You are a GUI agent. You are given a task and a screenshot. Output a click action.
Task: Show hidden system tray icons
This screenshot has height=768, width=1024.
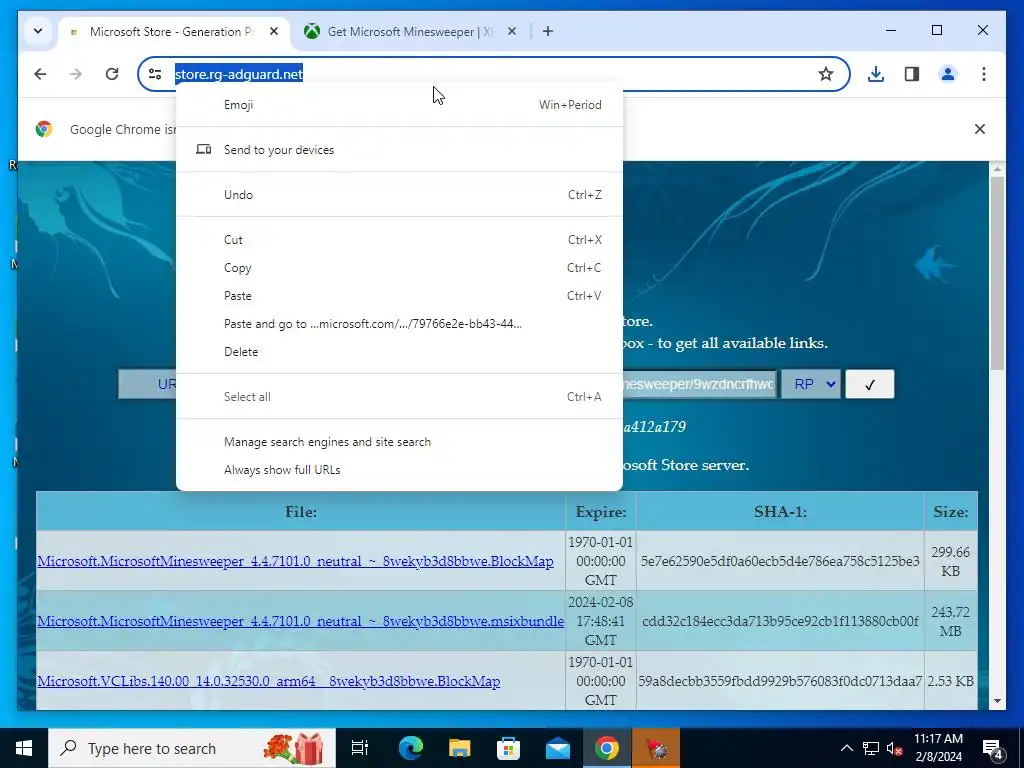846,748
